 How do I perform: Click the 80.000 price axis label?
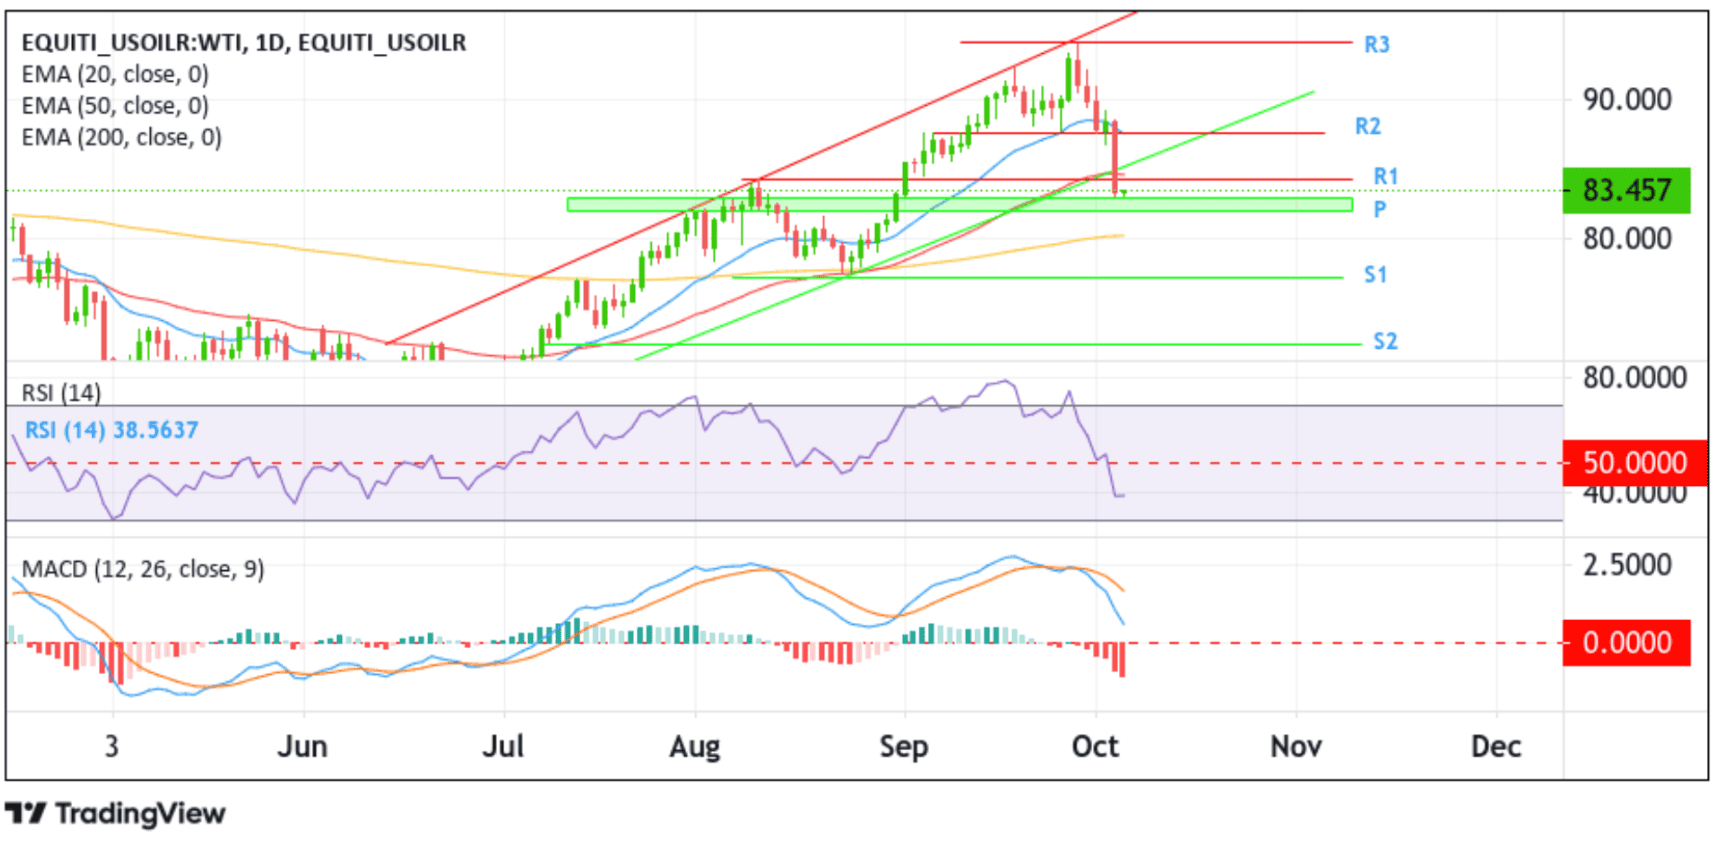(1627, 239)
